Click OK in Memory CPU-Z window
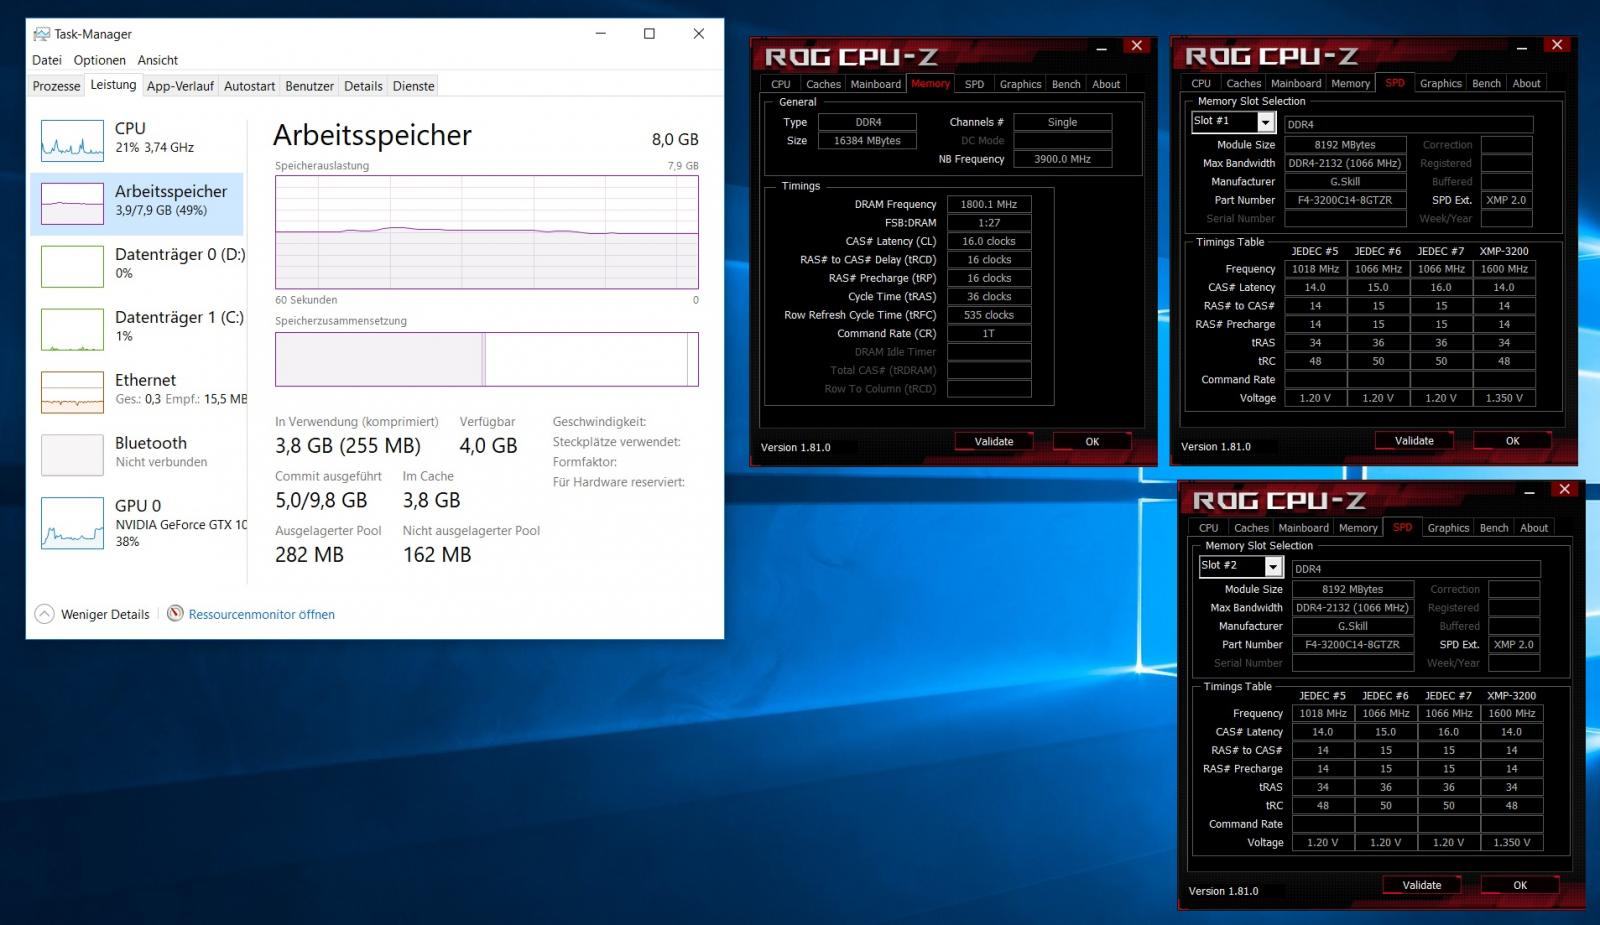Screen dimensions: 1600x925 [x=1092, y=441]
